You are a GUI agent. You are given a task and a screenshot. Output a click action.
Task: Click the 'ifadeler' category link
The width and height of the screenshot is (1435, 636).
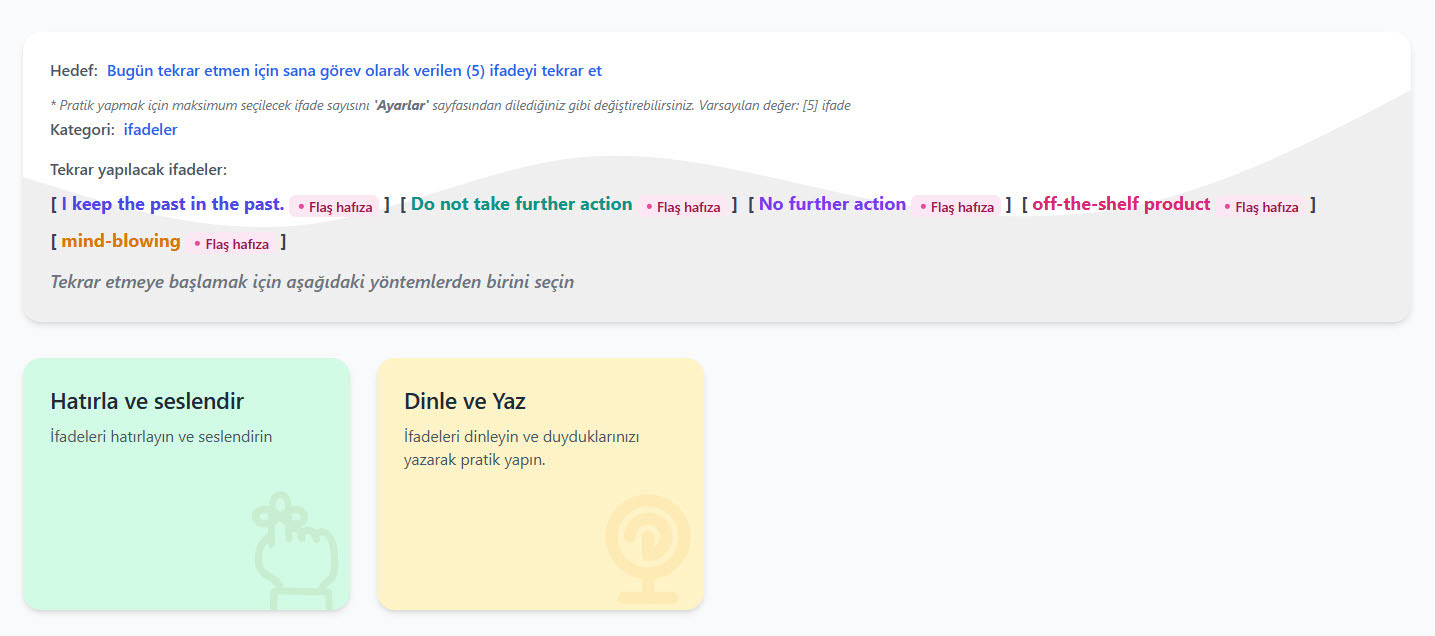(x=150, y=130)
